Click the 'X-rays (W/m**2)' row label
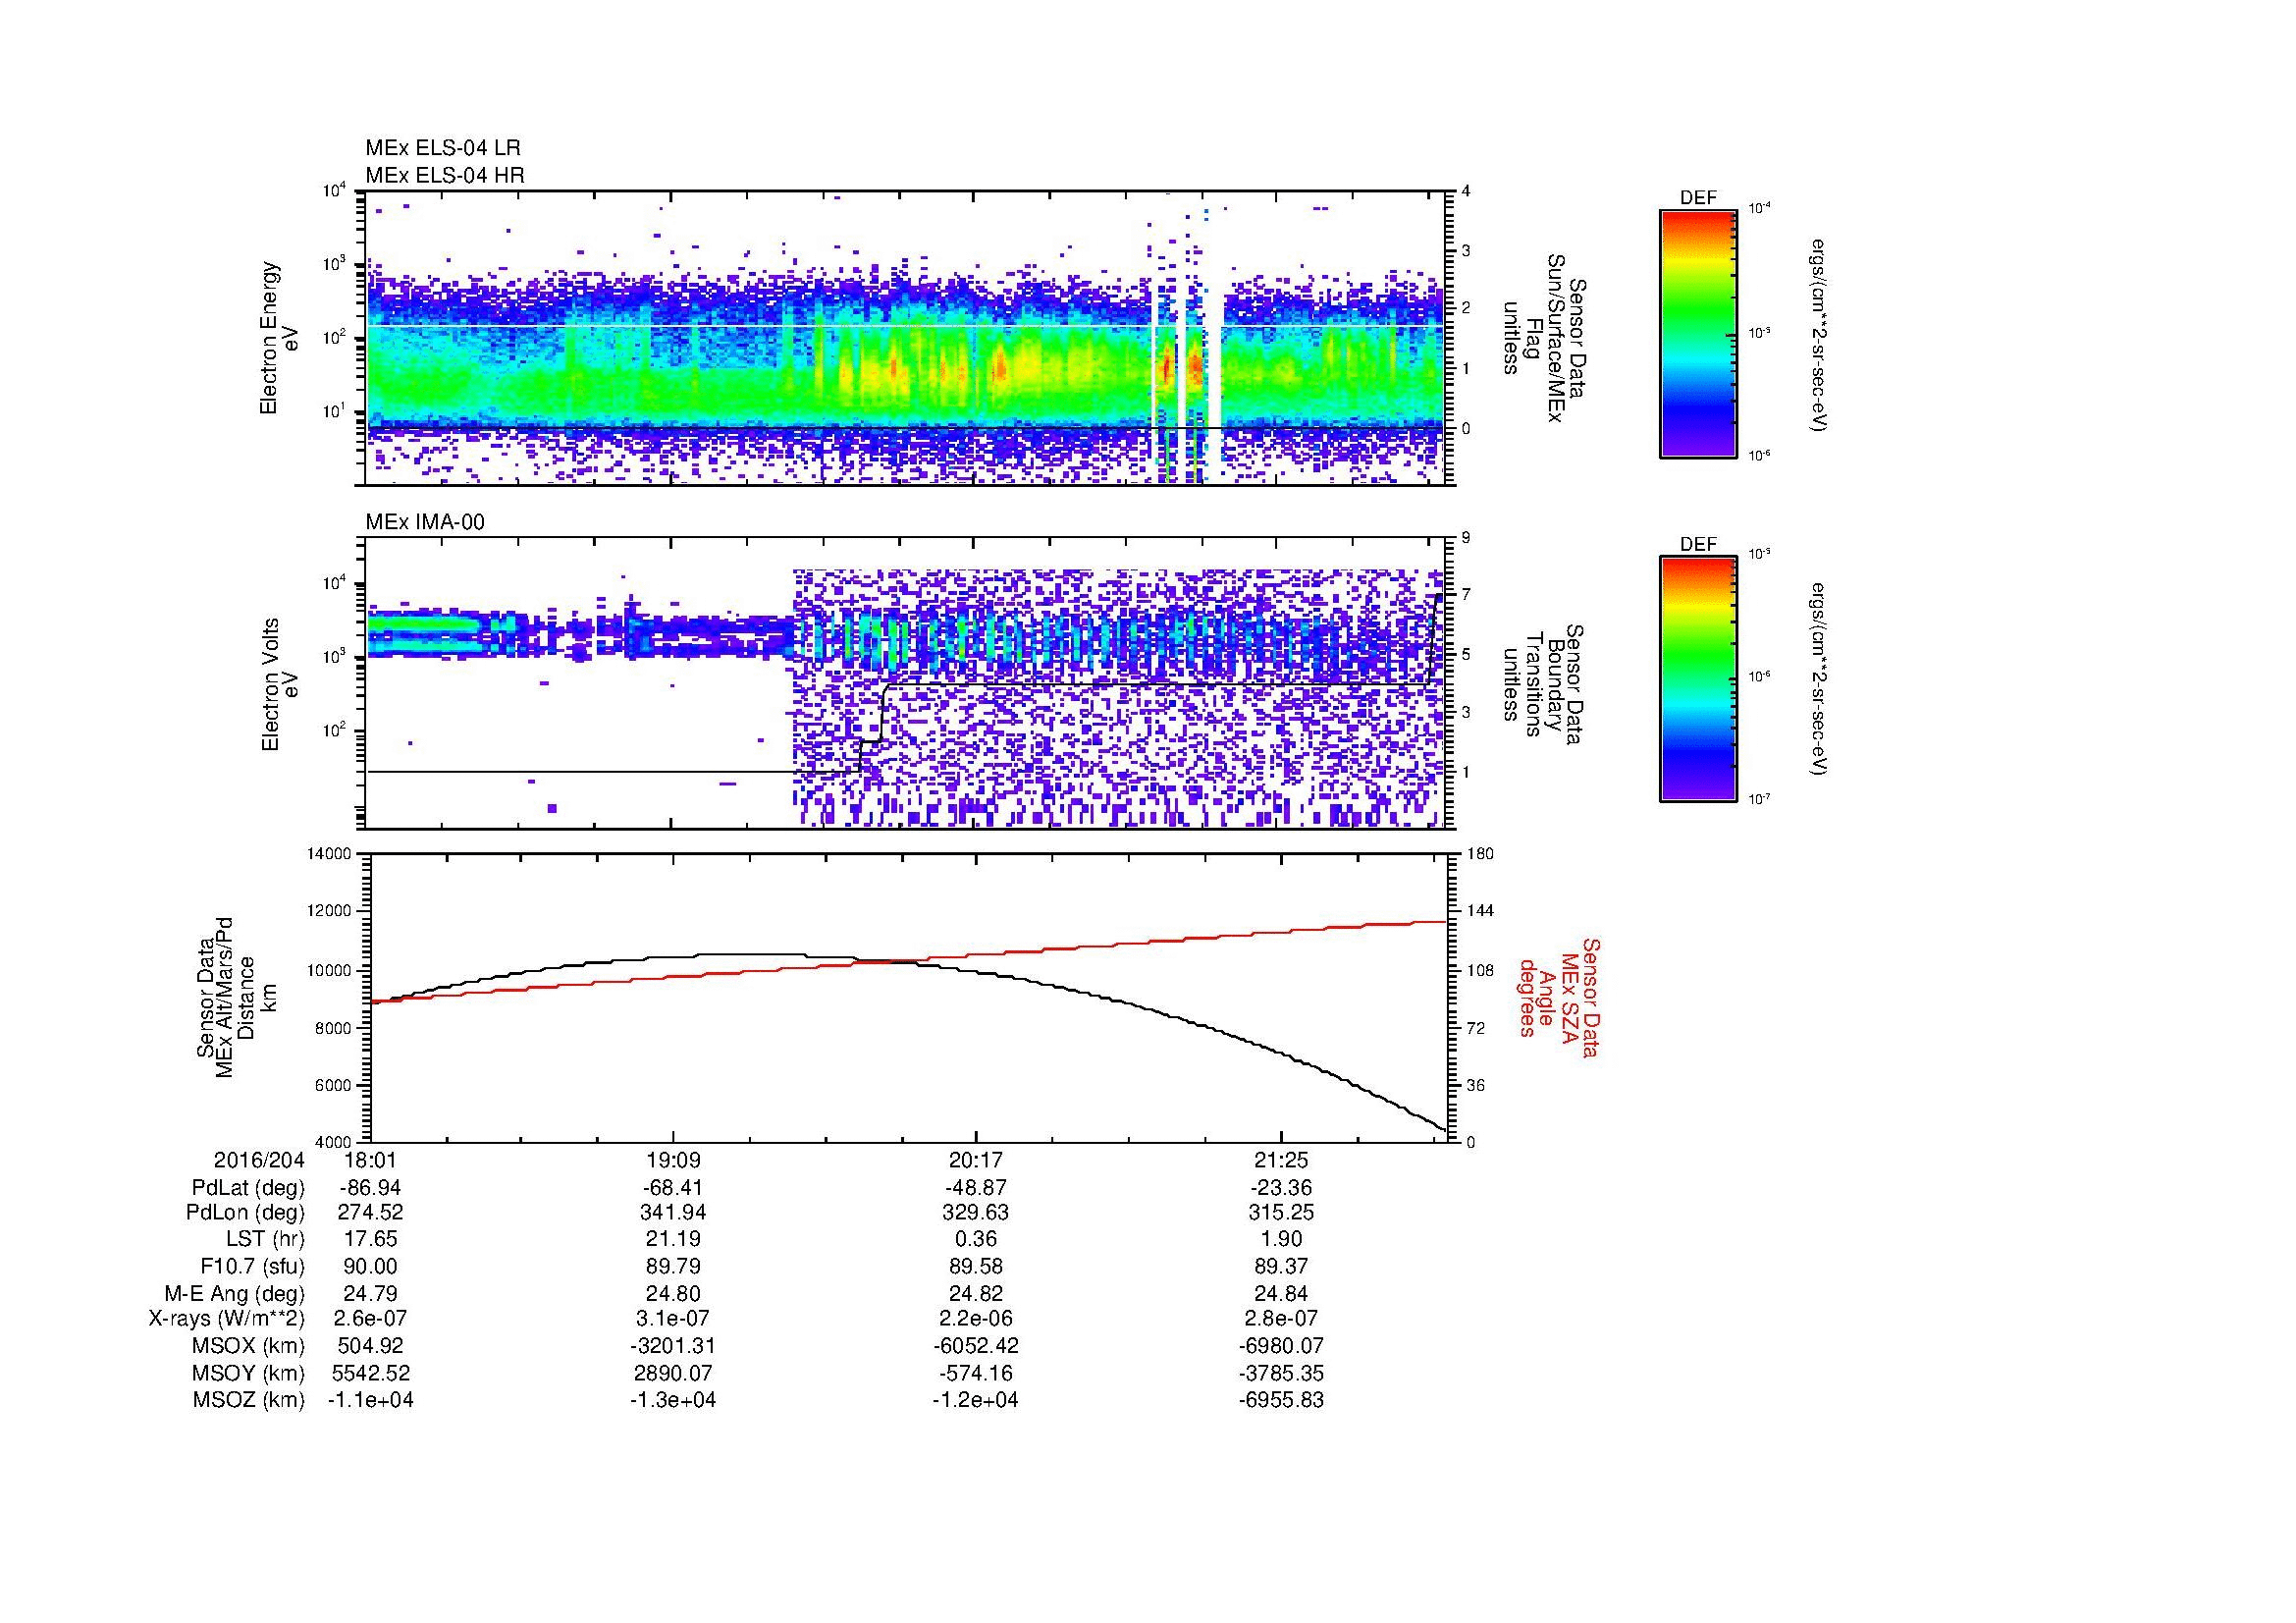This screenshot has height=1623, width=2296. [x=226, y=1319]
